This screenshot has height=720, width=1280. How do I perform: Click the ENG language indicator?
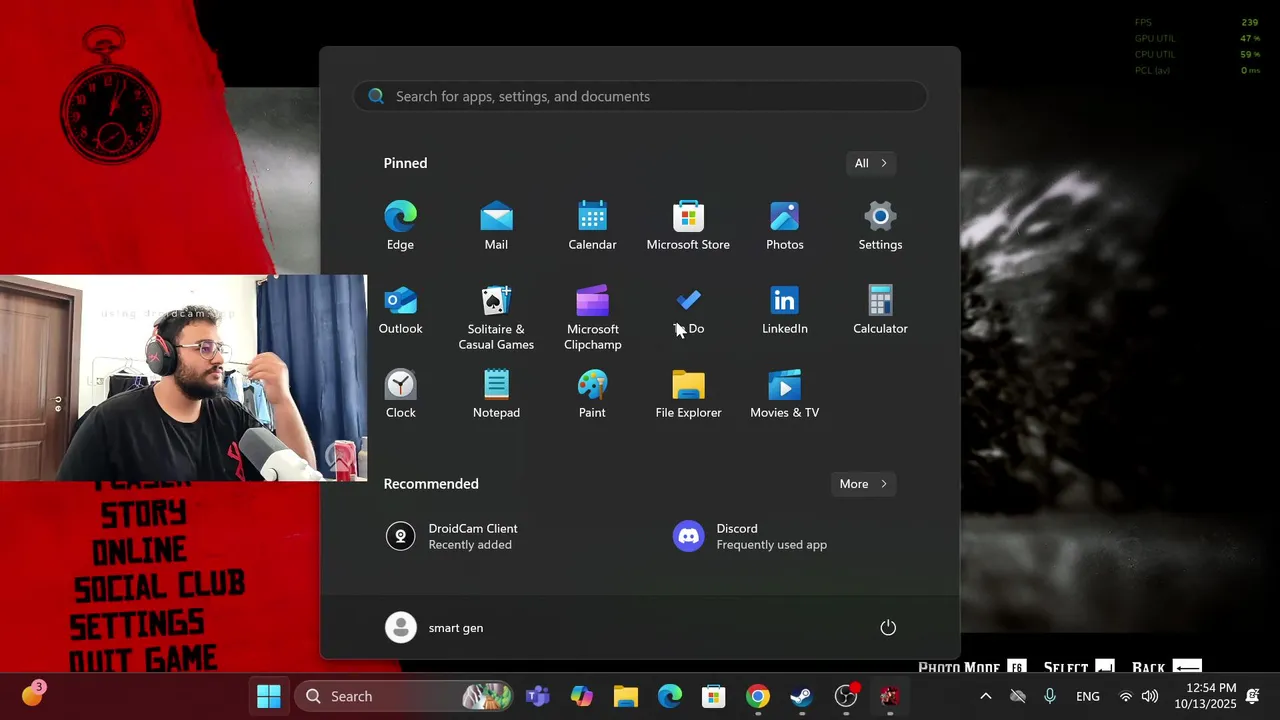(x=1088, y=696)
